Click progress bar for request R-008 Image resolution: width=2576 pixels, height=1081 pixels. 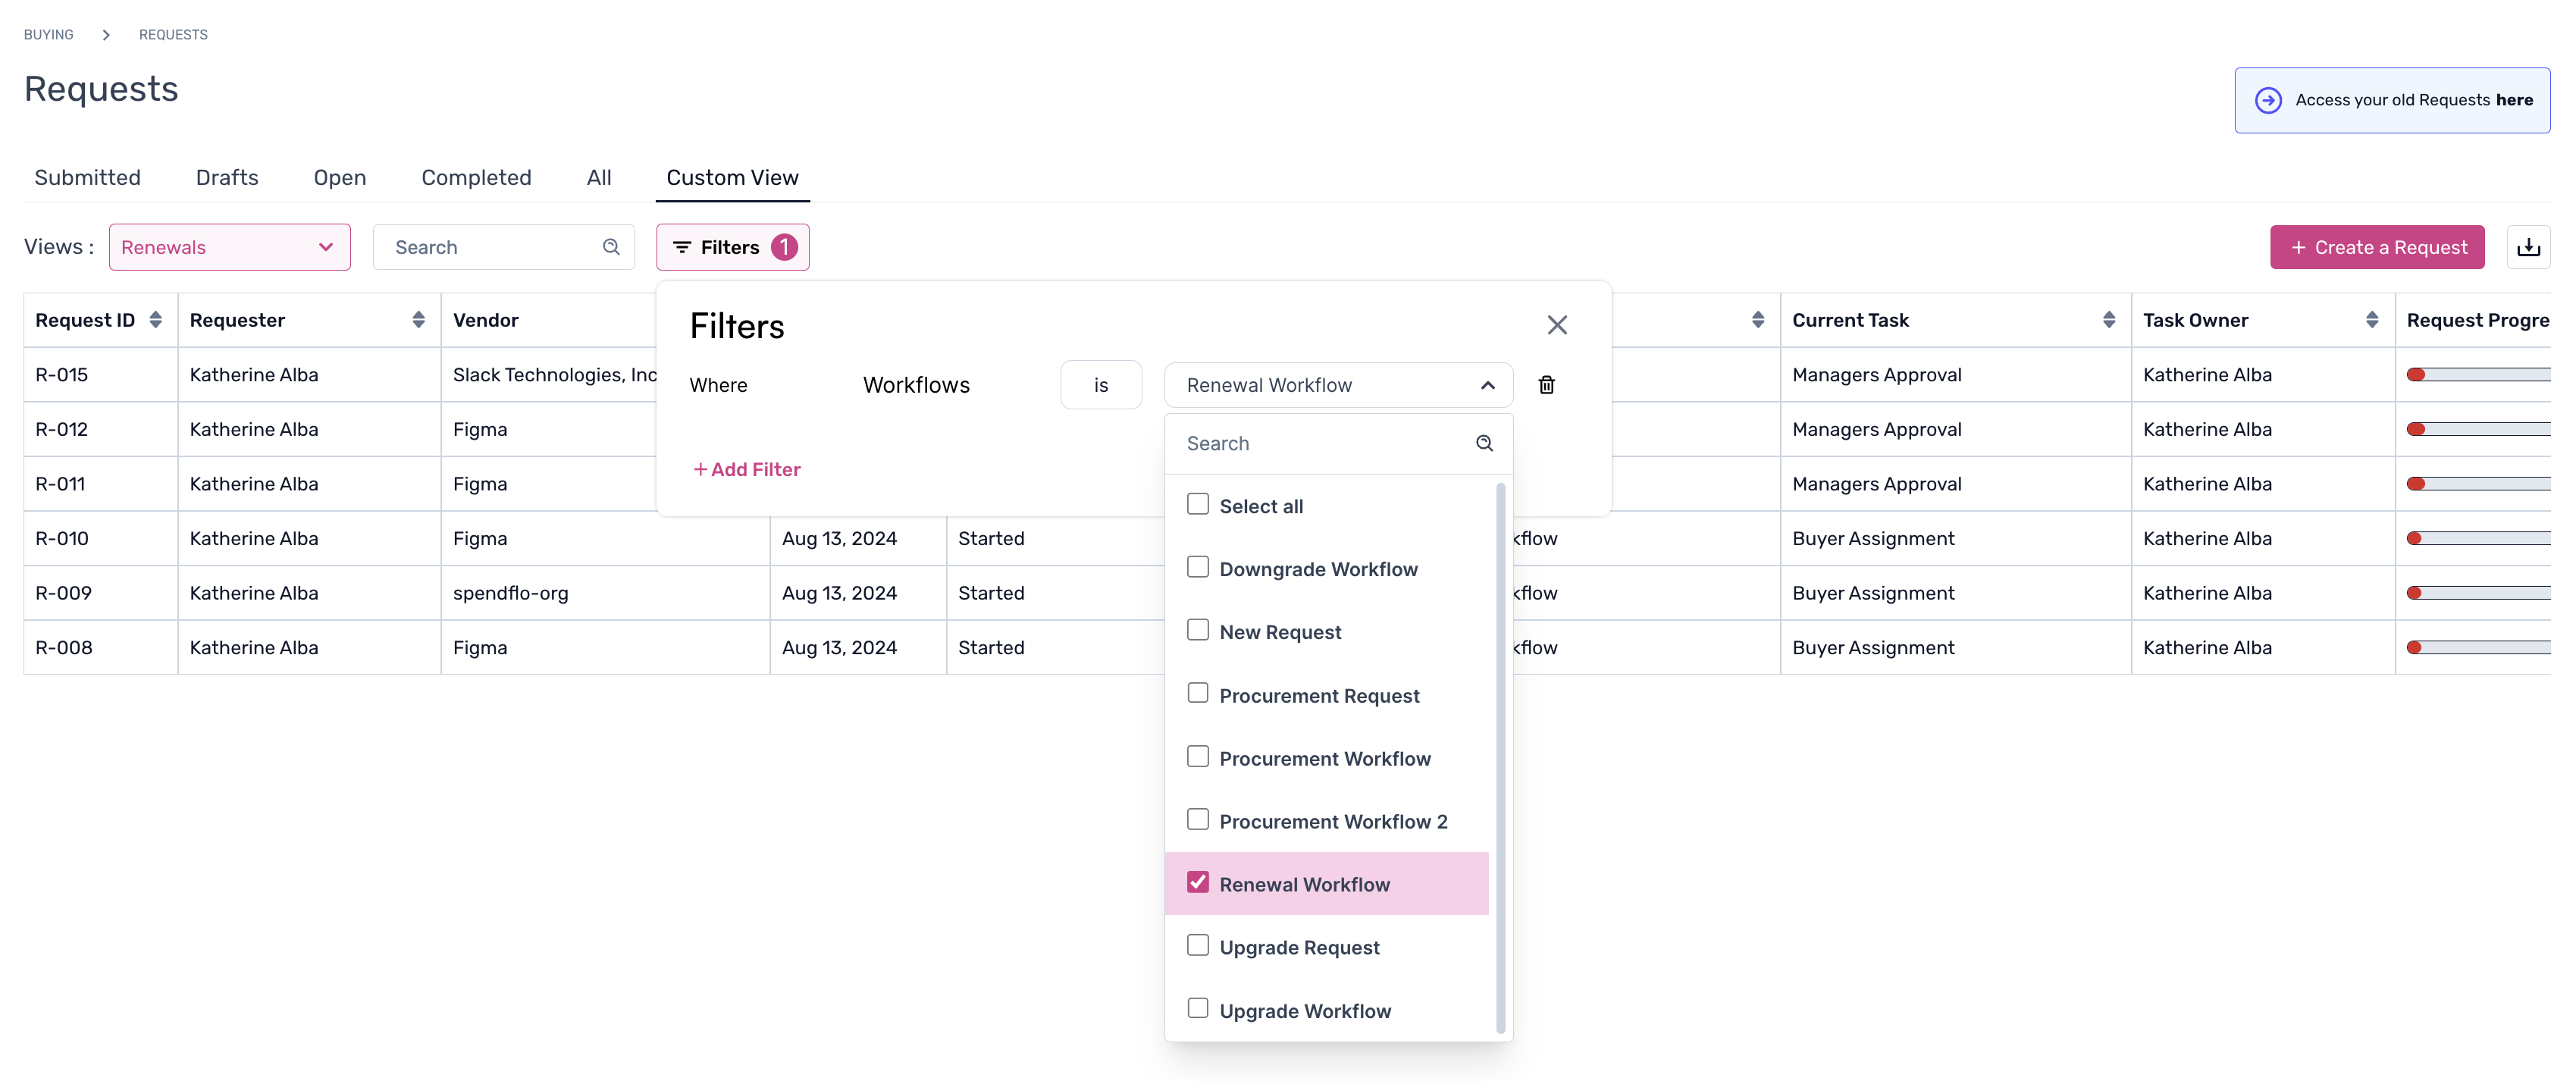click(x=2478, y=647)
